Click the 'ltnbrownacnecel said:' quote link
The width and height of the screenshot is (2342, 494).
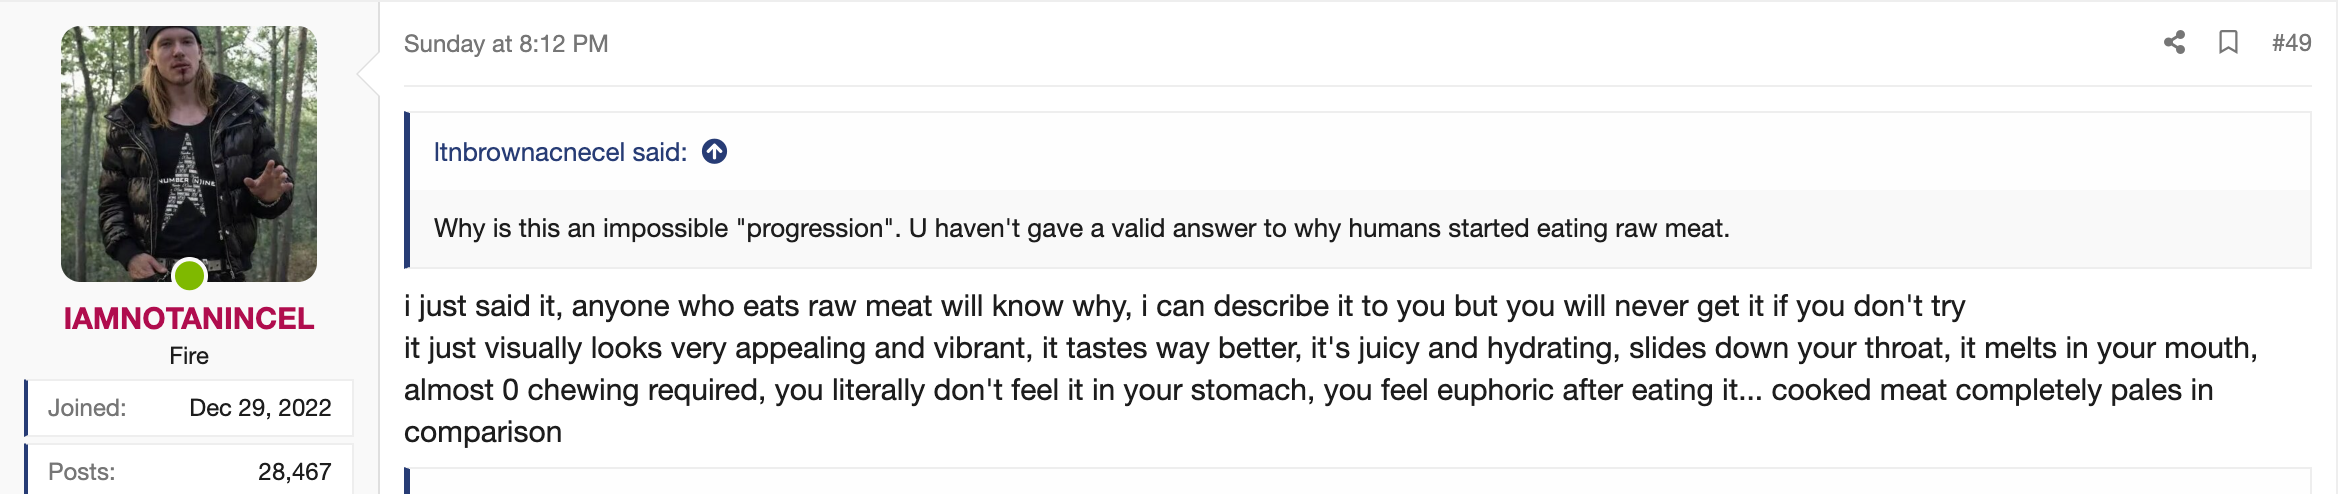pyautogui.click(x=560, y=152)
